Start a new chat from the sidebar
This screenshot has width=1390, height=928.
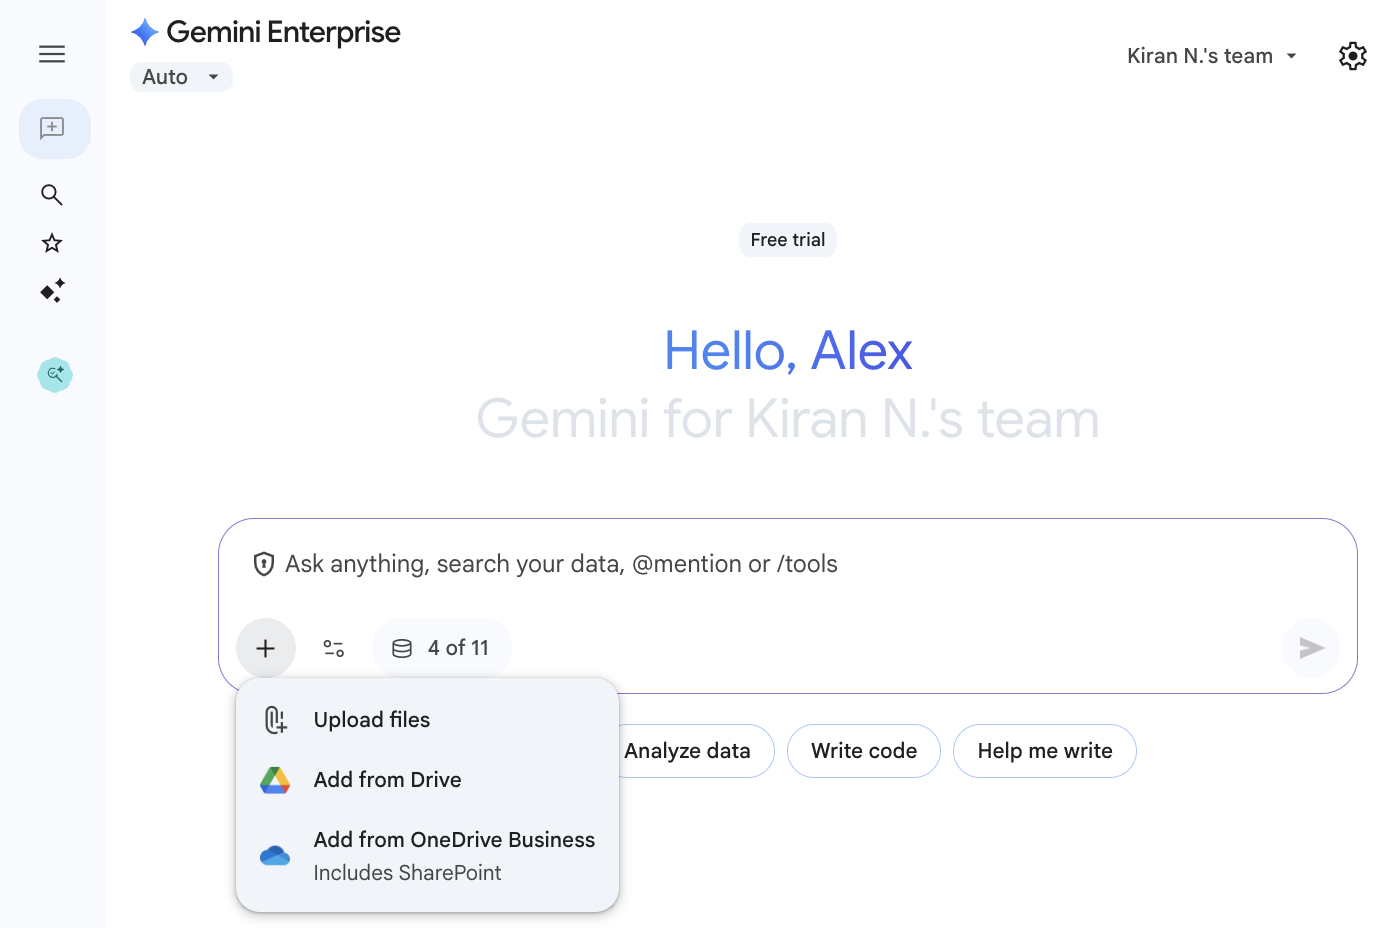[54, 128]
